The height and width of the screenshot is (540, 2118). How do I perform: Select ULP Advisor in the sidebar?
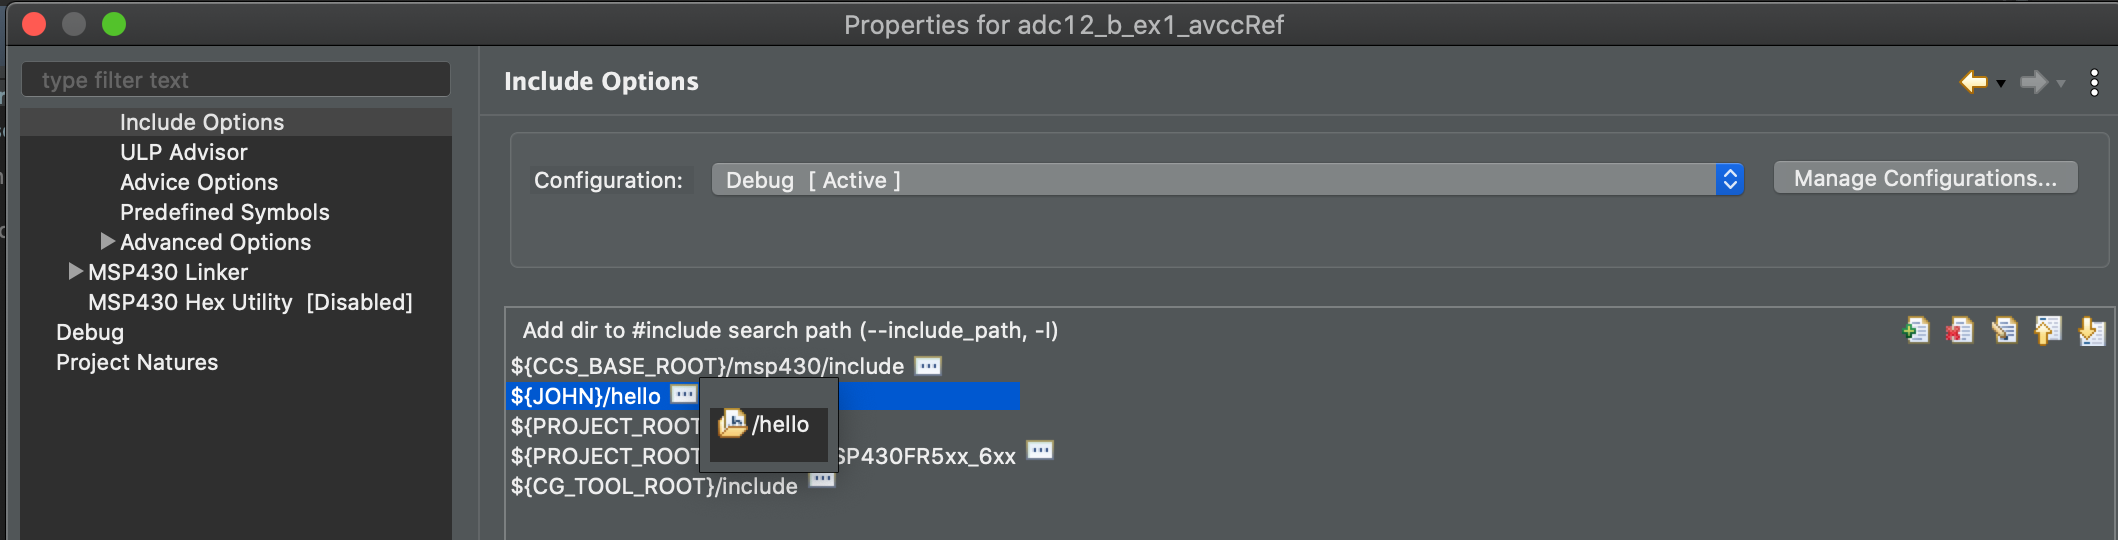point(184,152)
